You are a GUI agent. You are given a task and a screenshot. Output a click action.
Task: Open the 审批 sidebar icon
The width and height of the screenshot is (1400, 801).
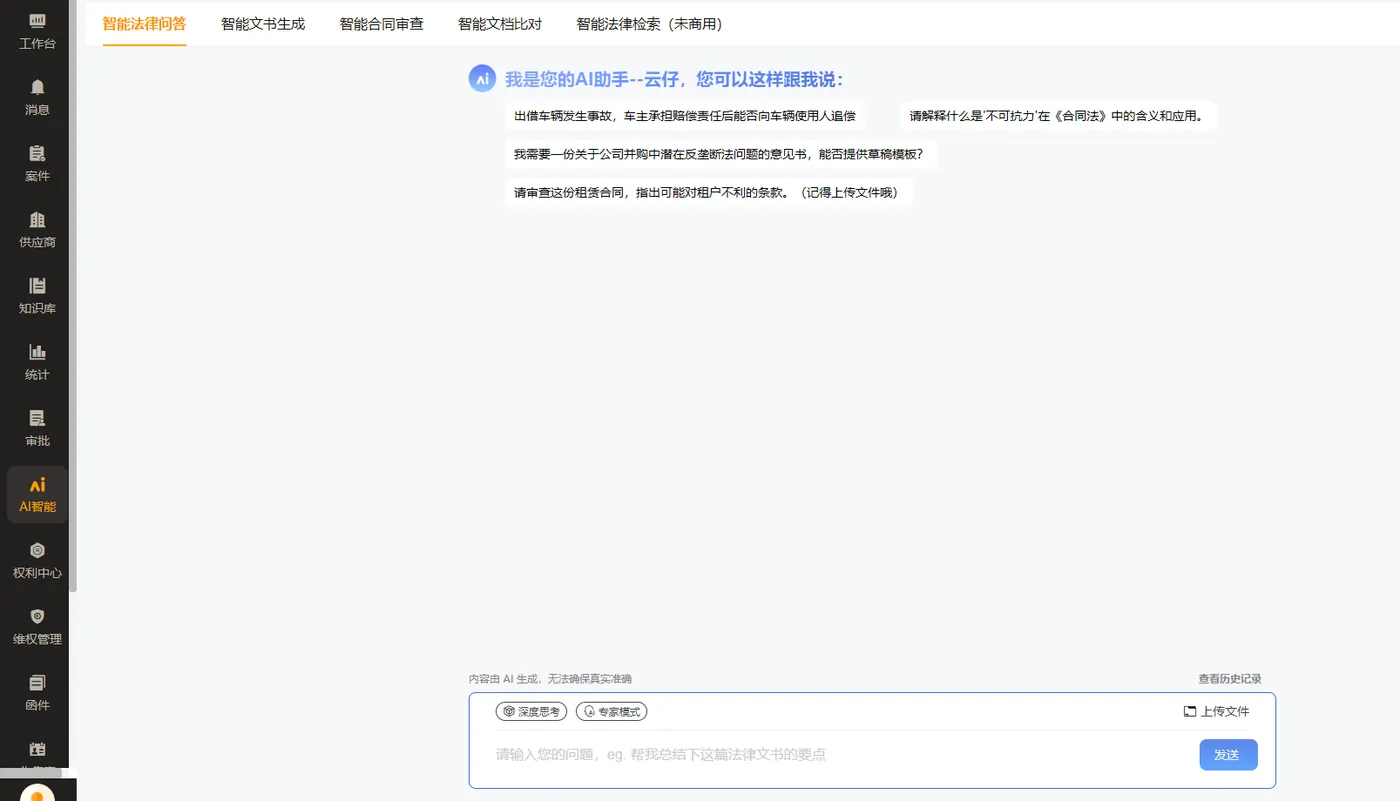[37, 418]
